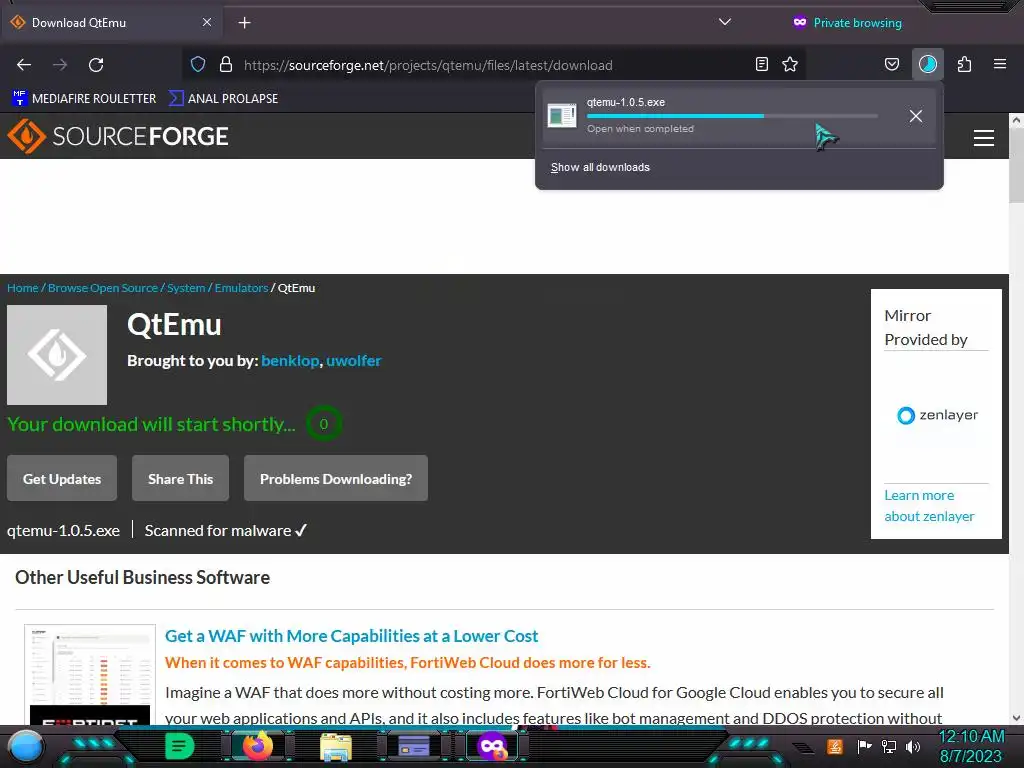Close the Download QtEmu tab
Image resolution: width=1024 pixels, height=768 pixels.
click(206, 22)
